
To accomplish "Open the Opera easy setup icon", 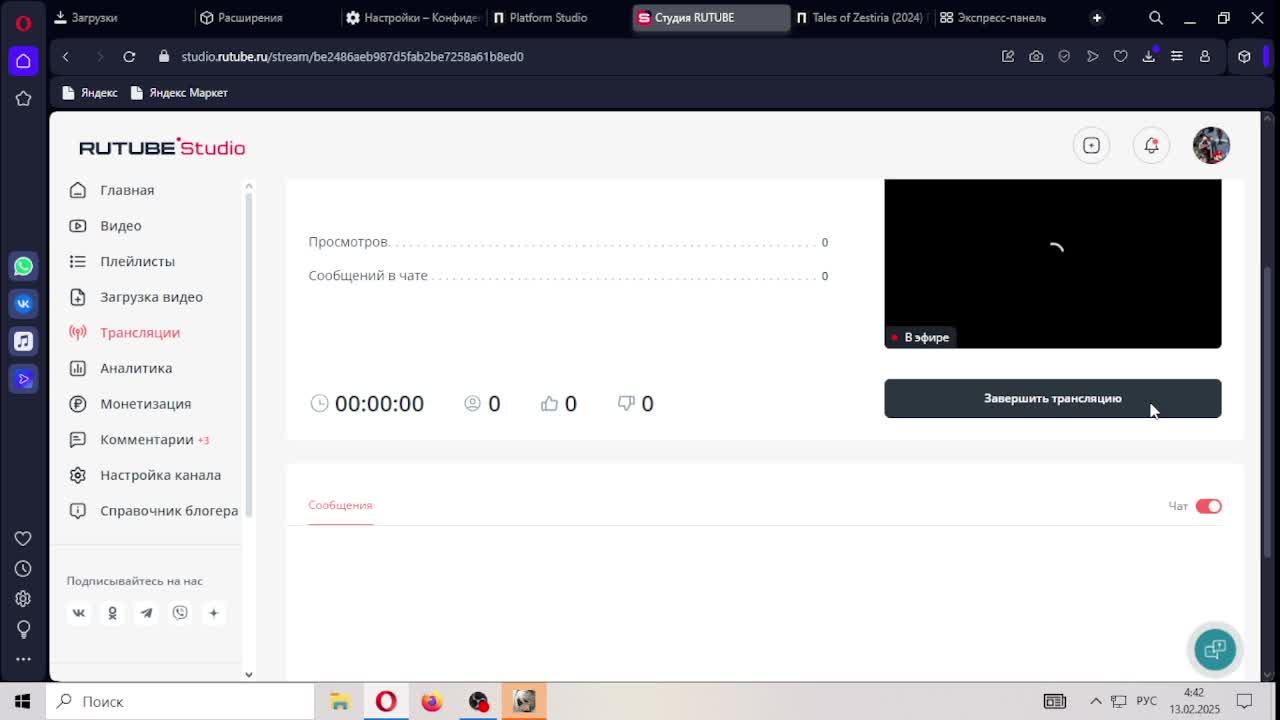I will (x=1176, y=57).
